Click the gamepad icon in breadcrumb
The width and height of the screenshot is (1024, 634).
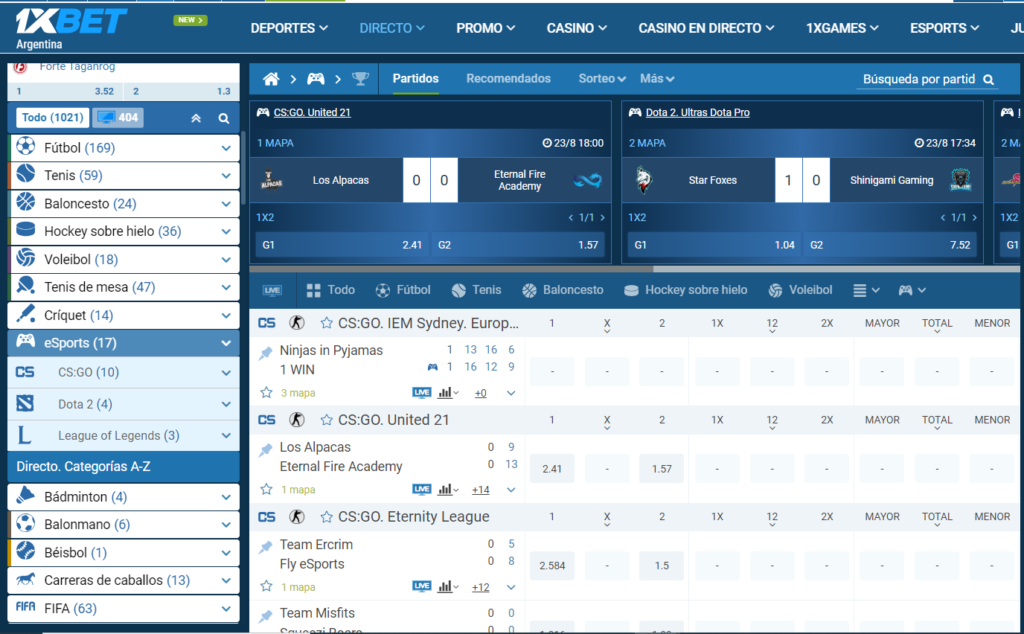tap(316, 79)
